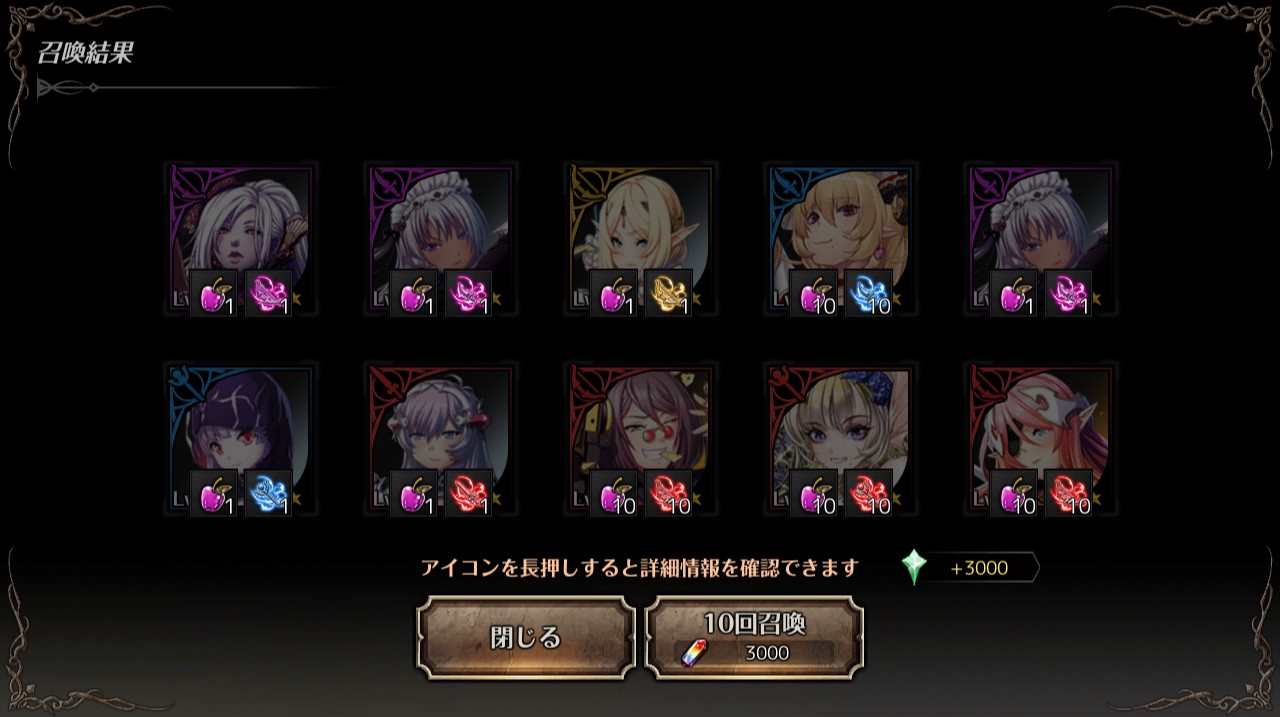Tap red butterfly icon on silver-haired girl
Screen dimensions: 1280x717
click(x=468, y=494)
